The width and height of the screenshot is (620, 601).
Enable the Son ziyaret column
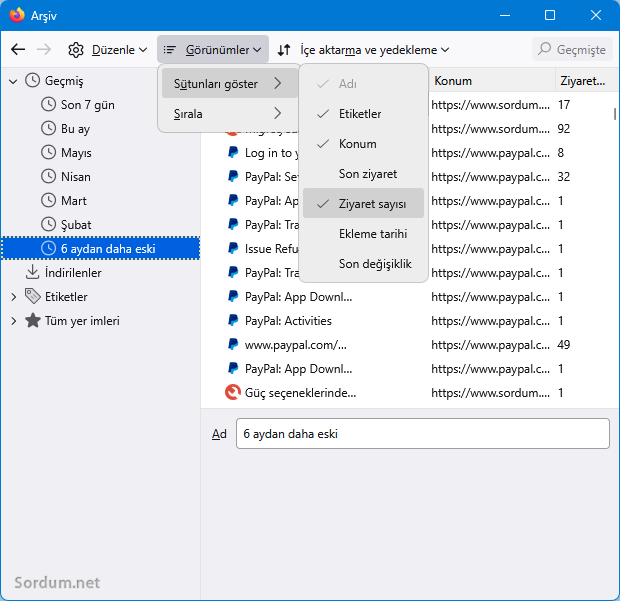(x=363, y=174)
